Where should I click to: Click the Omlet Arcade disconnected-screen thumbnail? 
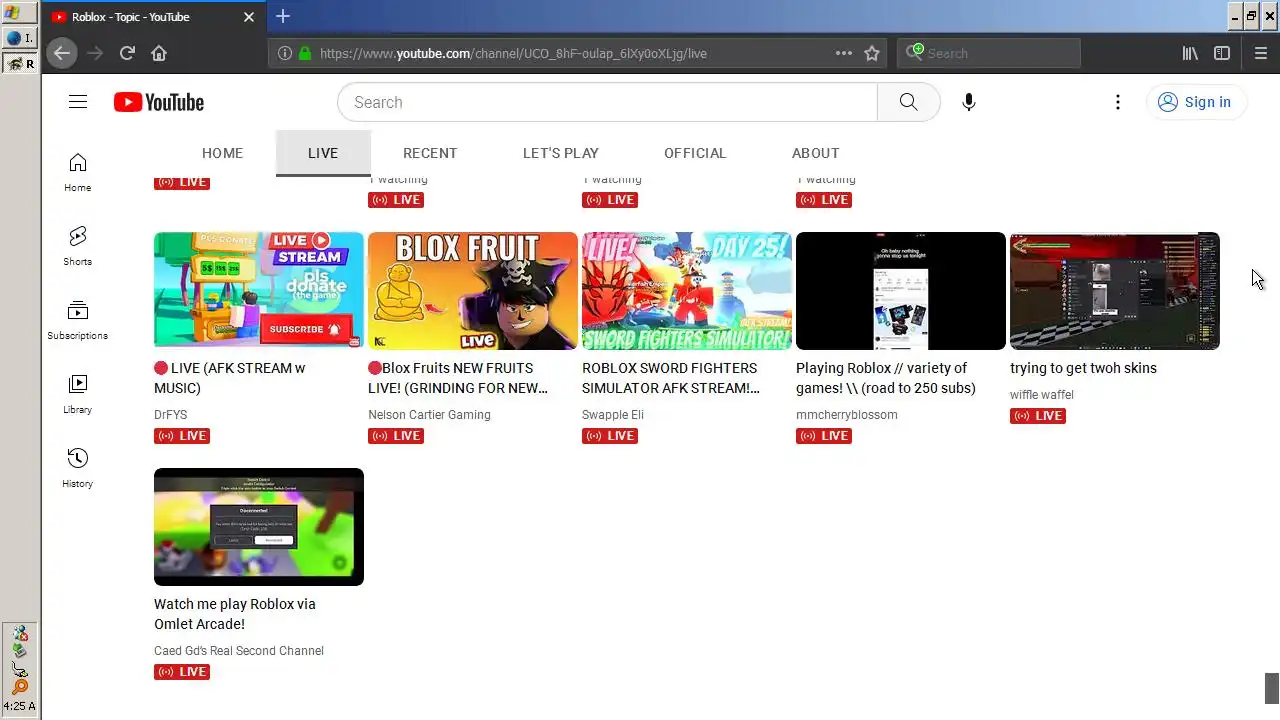point(259,527)
